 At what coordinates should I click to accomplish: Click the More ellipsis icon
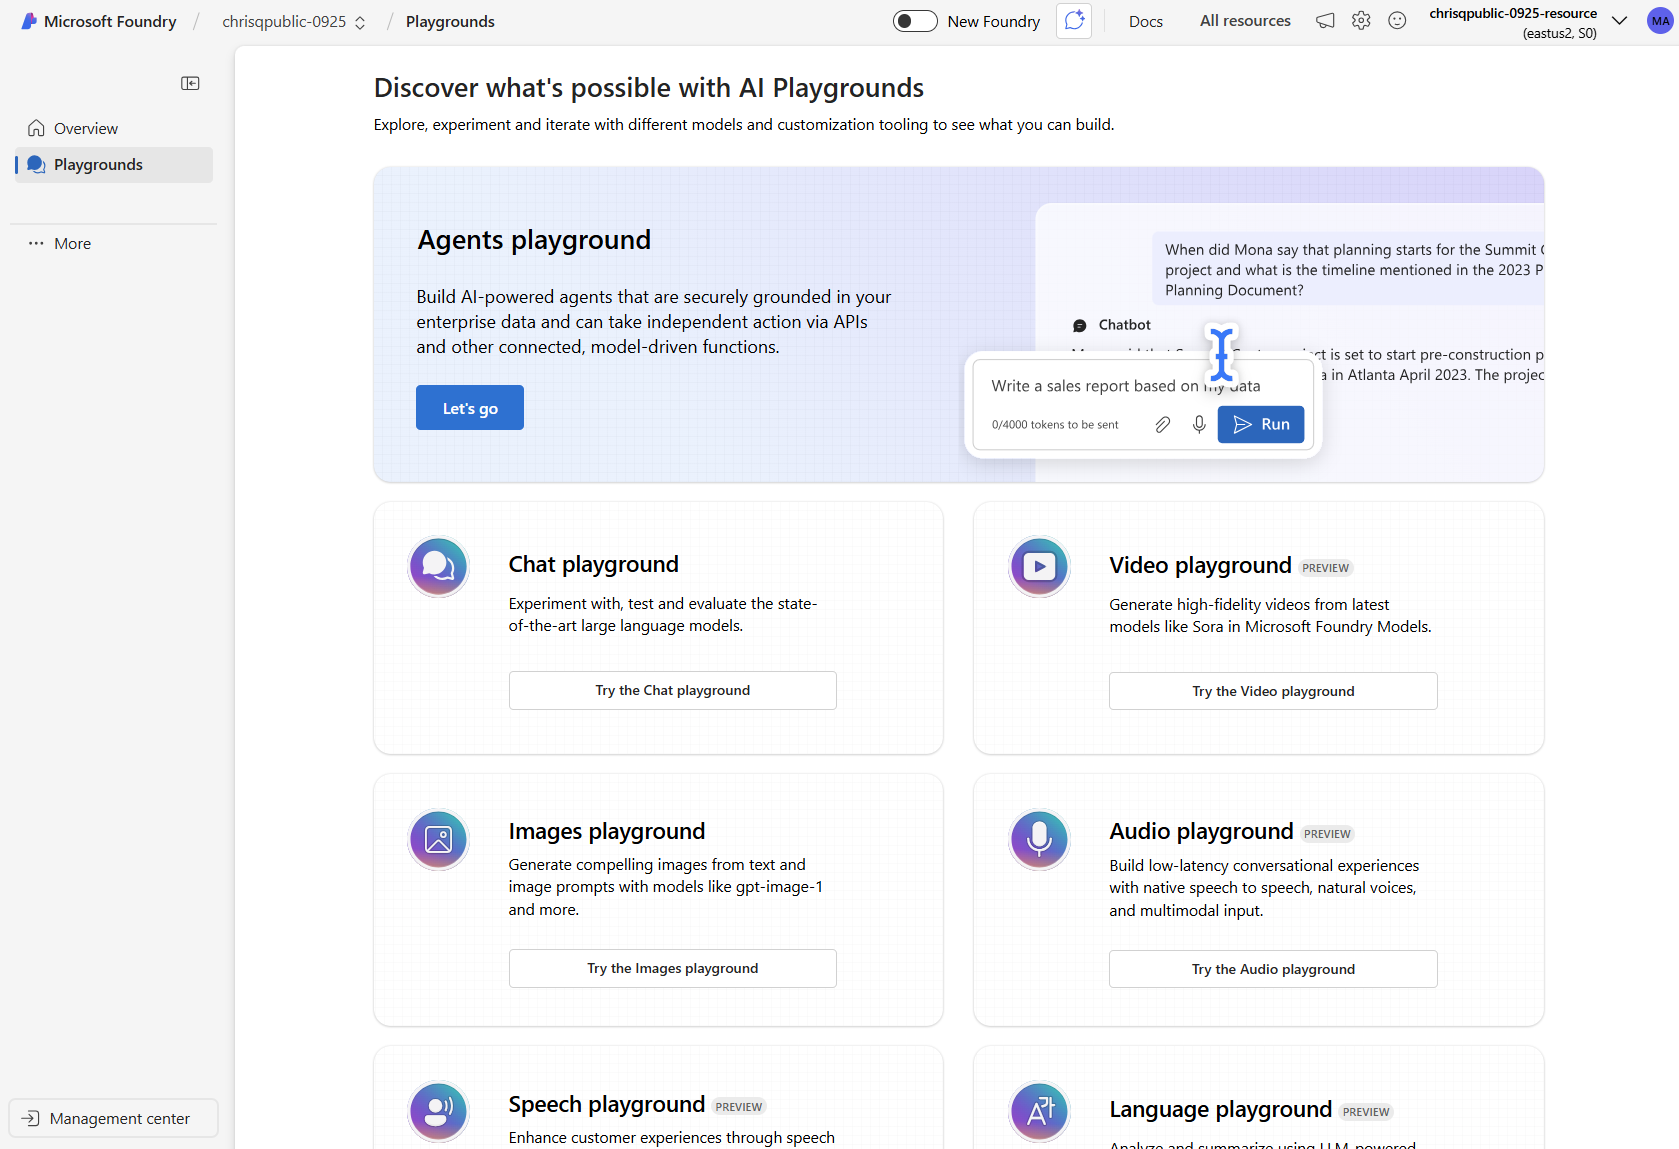pos(36,243)
